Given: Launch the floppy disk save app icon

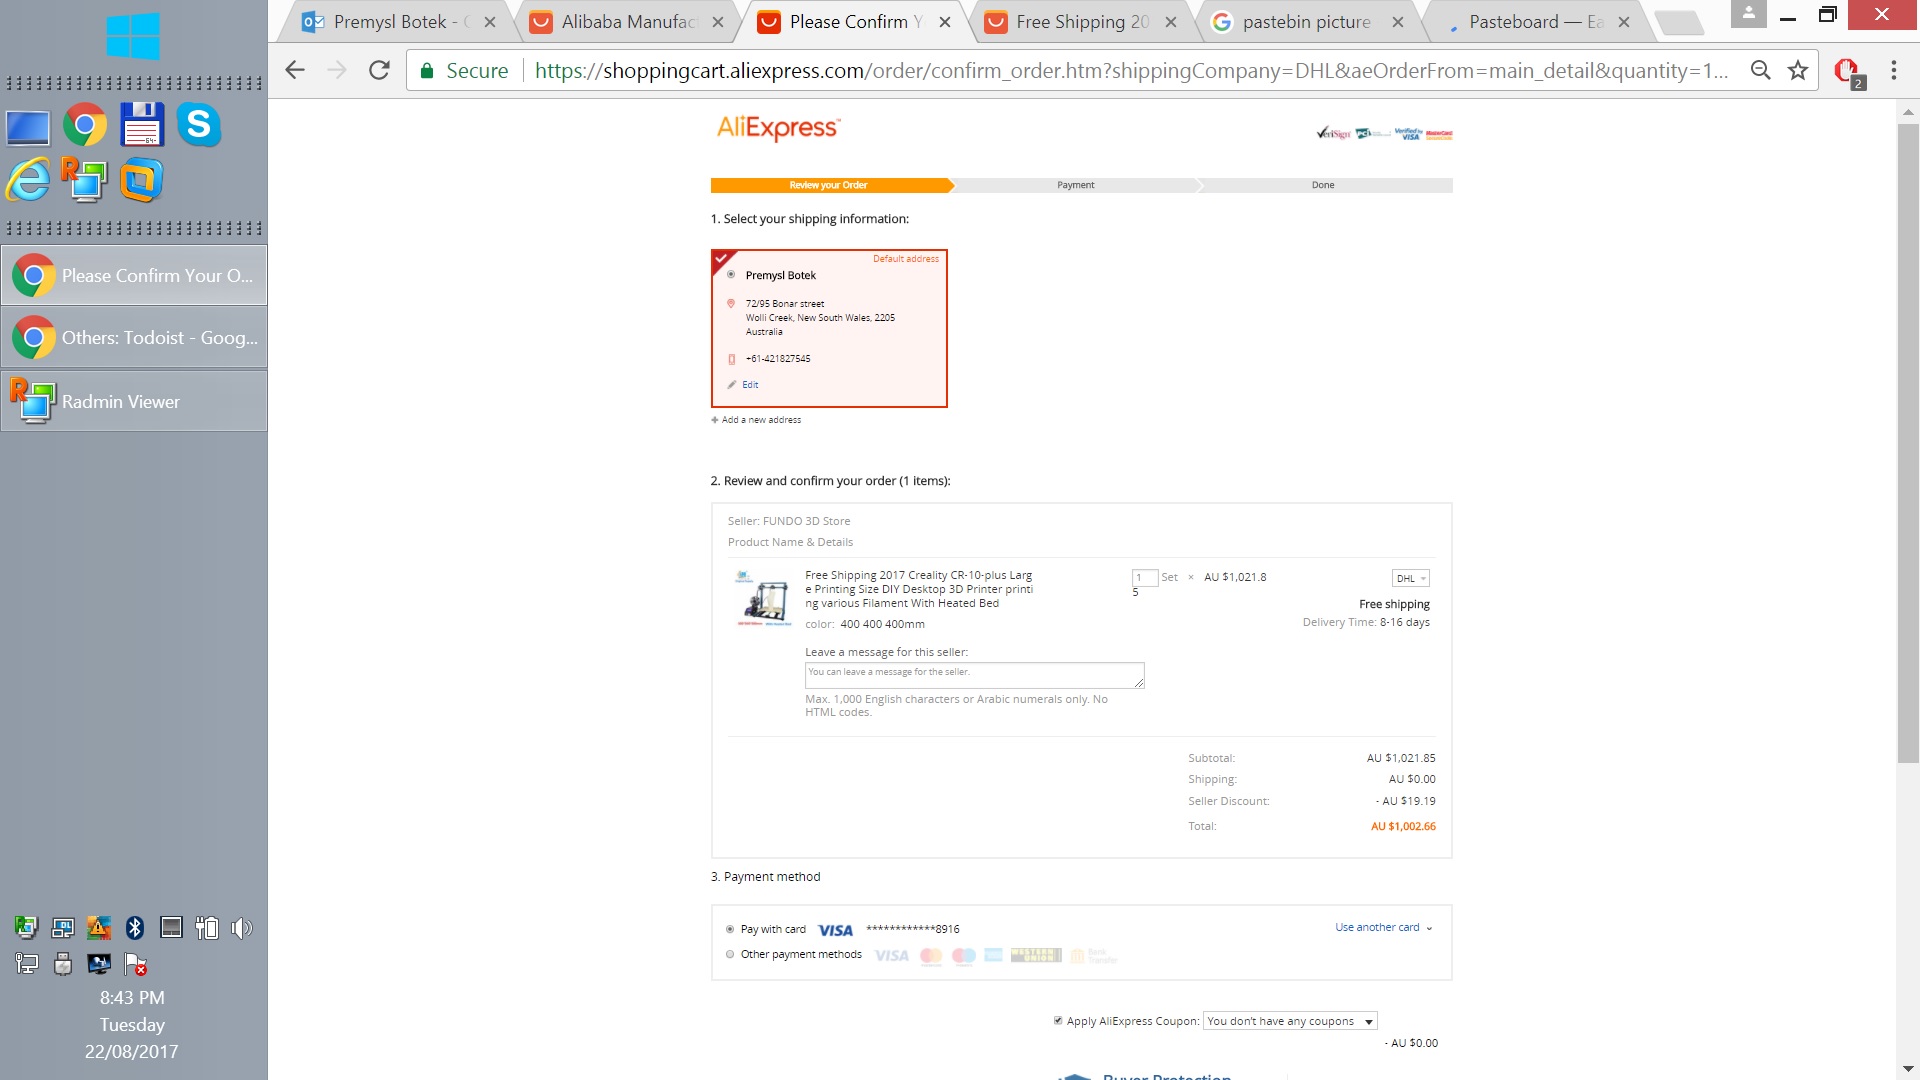Looking at the screenshot, I should pyautogui.click(x=142, y=125).
